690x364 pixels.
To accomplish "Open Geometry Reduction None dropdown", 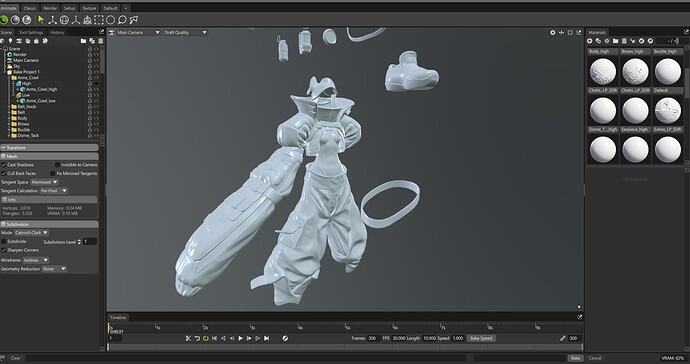I will pyautogui.click(x=55, y=268).
